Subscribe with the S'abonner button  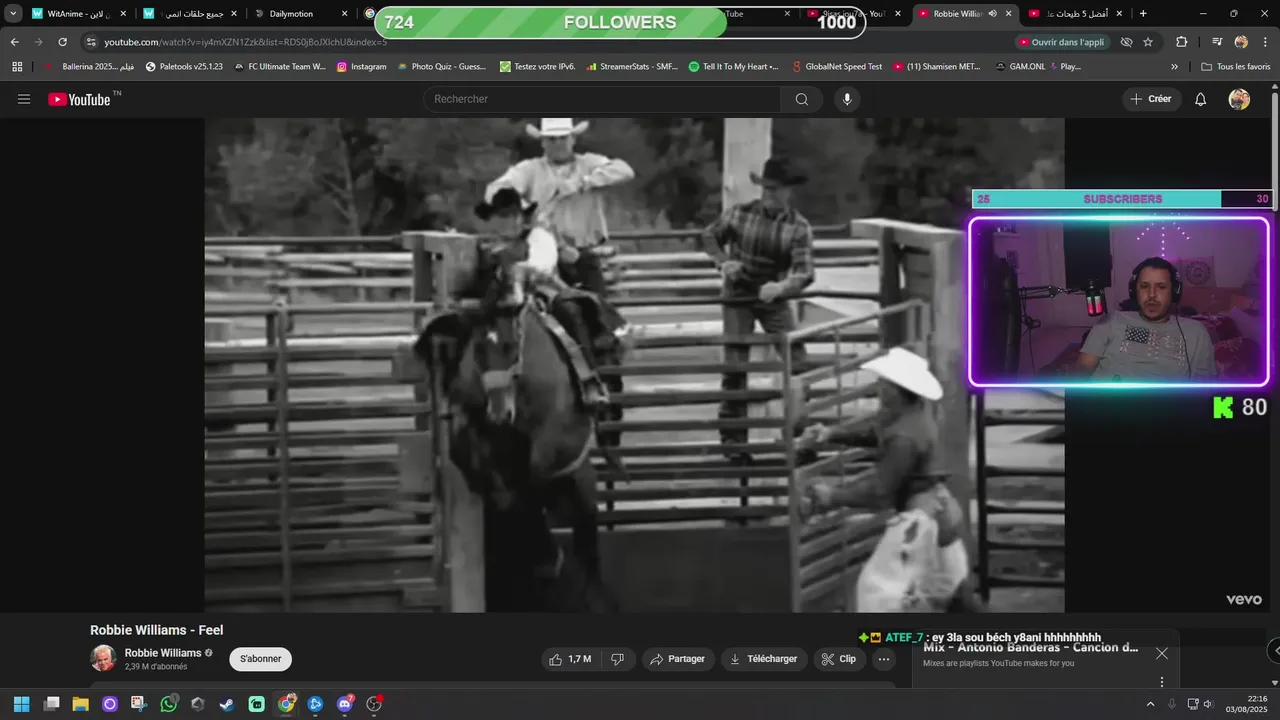tap(260, 659)
